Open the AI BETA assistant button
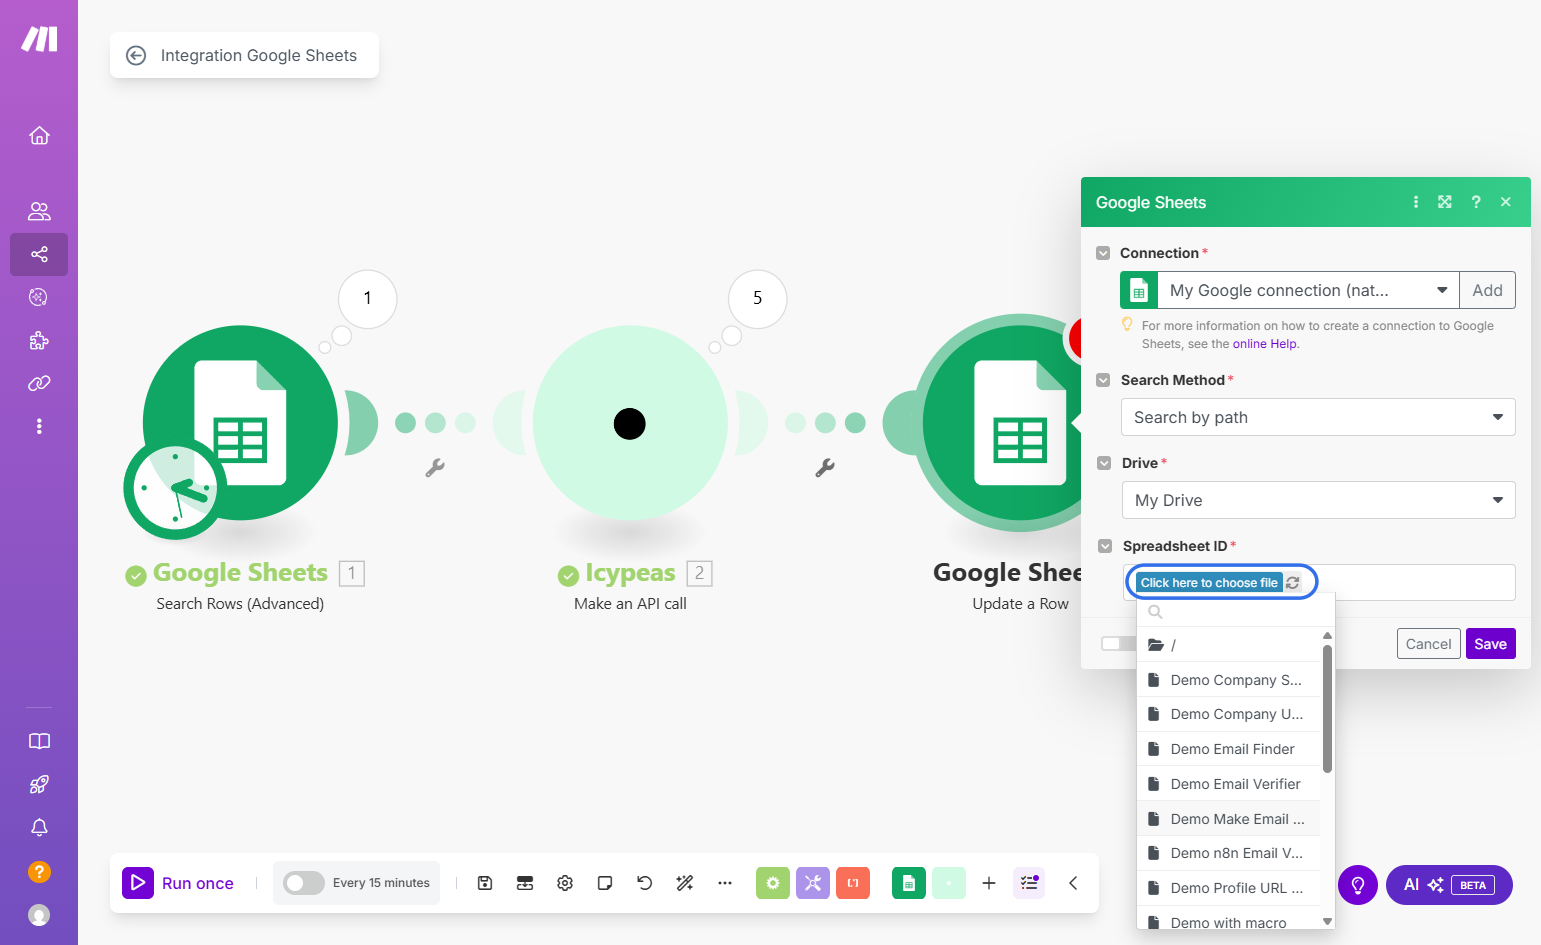This screenshot has width=1541, height=945. click(x=1449, y=885)
